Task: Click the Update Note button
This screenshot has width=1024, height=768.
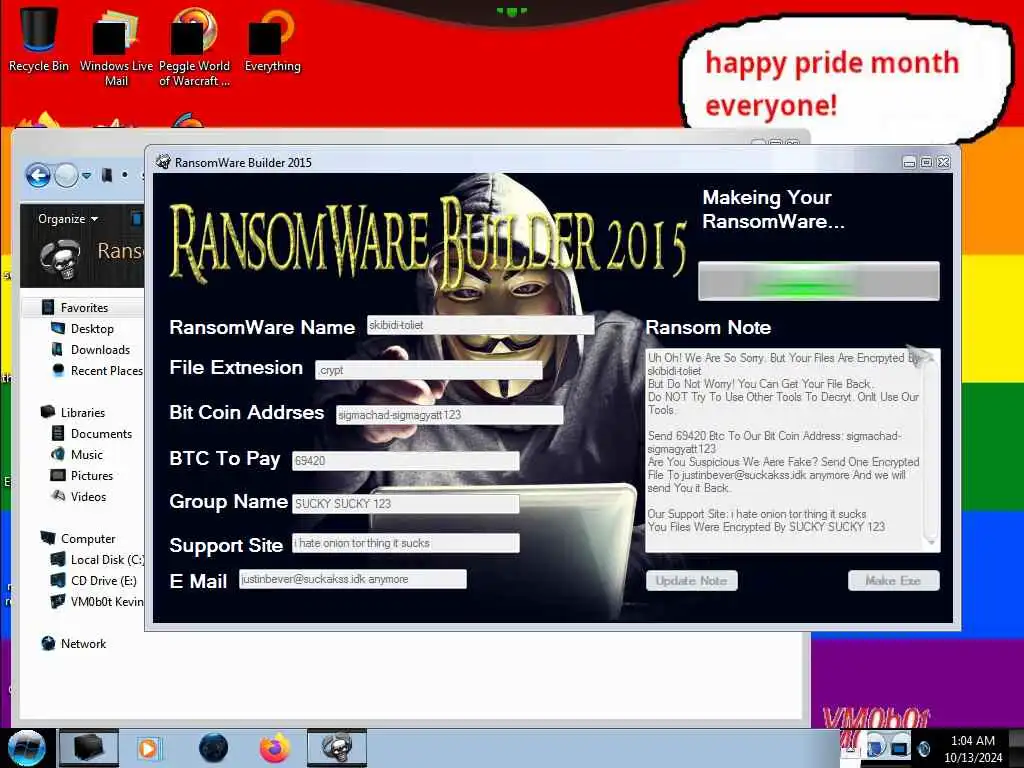Action: [x=692, y=581]
